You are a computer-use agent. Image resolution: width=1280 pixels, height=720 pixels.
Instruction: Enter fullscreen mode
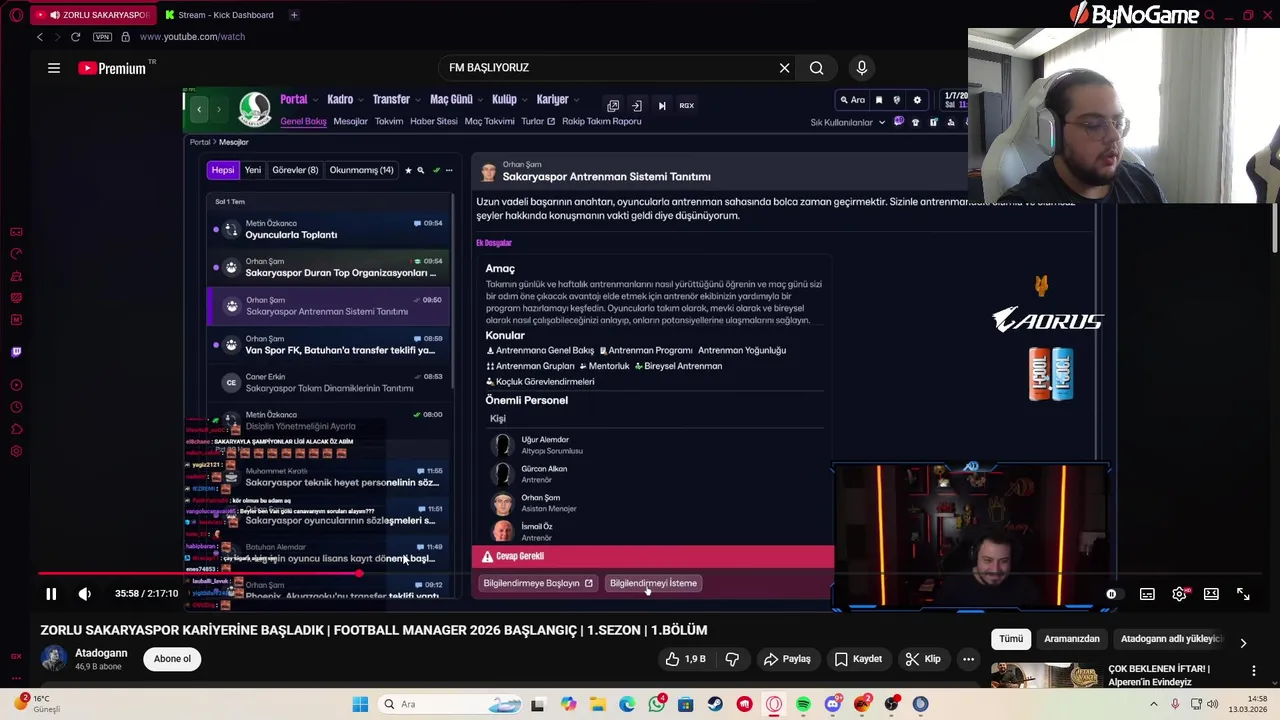click(x=1243, y=594)
